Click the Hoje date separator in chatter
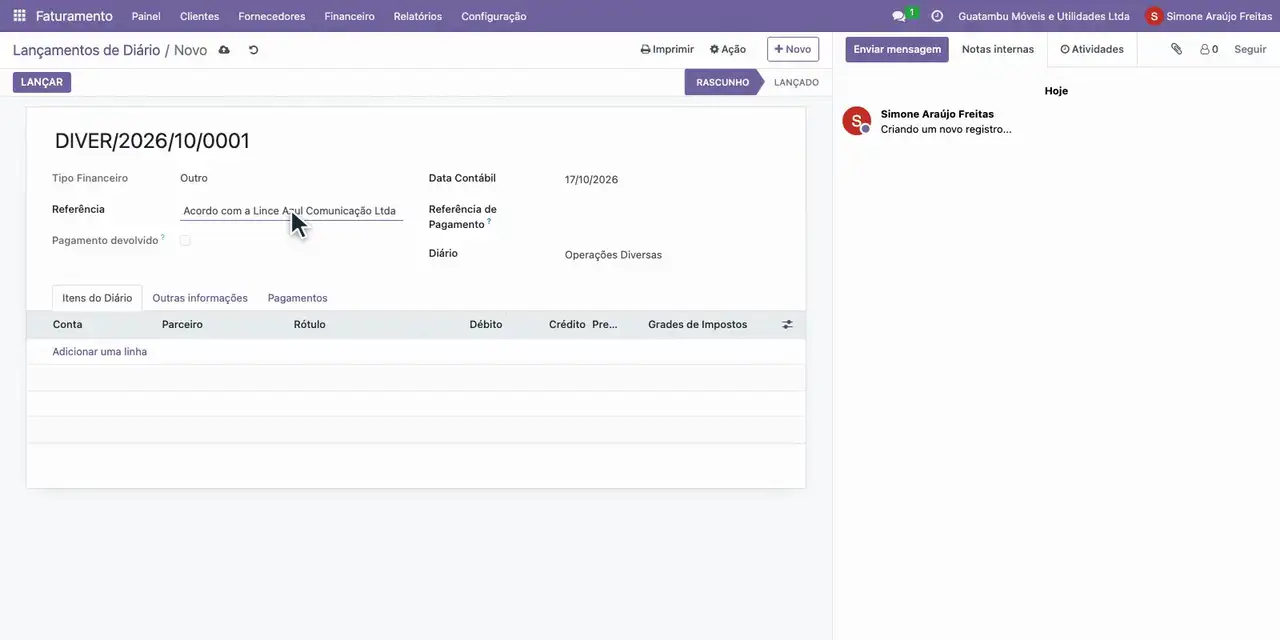 click(x=1056, y=91)
